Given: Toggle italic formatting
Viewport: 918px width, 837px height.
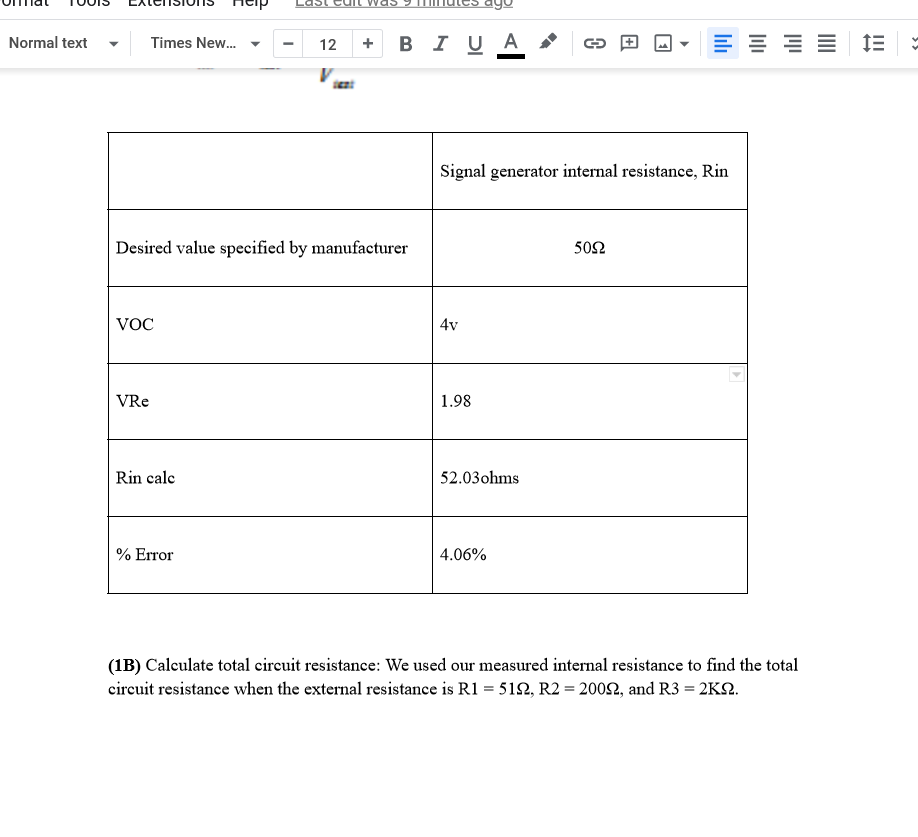Looking at the screenshot, I should pos(440,43).
